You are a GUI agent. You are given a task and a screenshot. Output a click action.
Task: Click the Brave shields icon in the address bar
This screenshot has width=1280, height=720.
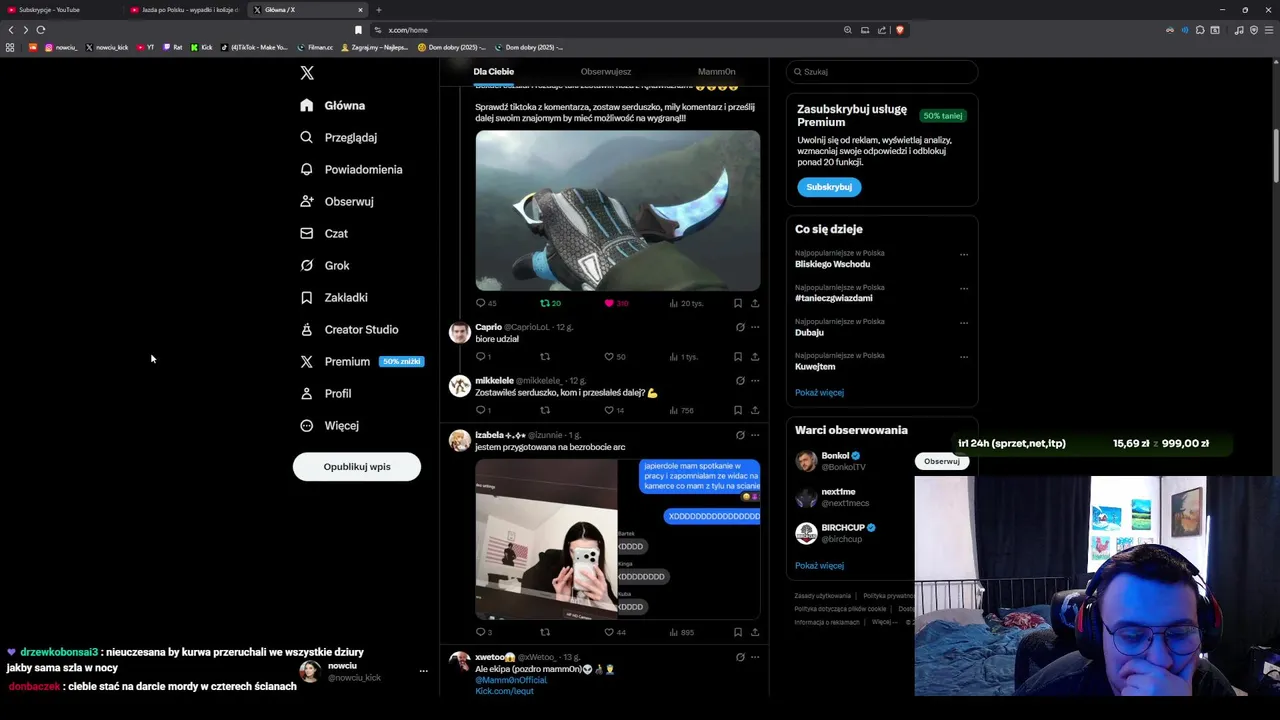click(899, 30)
